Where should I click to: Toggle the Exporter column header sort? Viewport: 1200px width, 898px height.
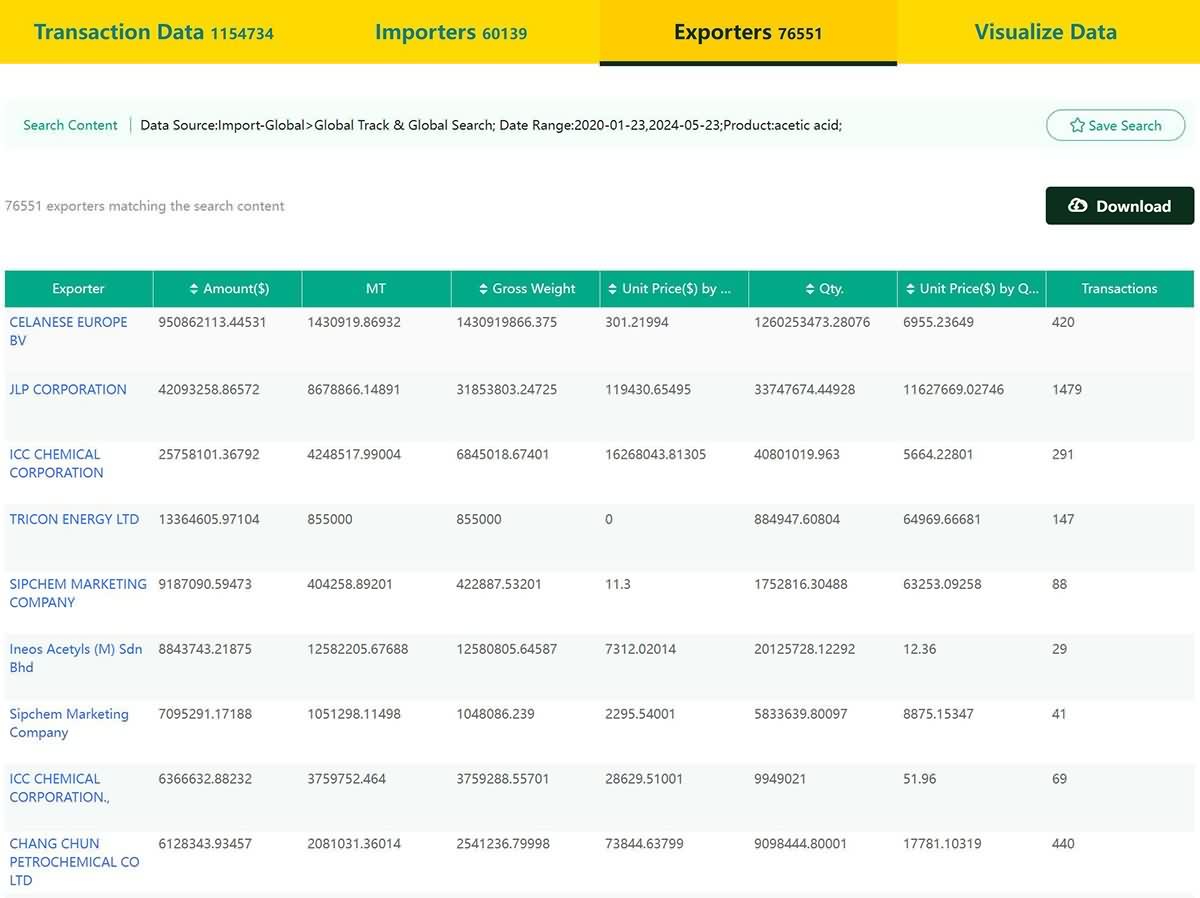pos(78,288)
